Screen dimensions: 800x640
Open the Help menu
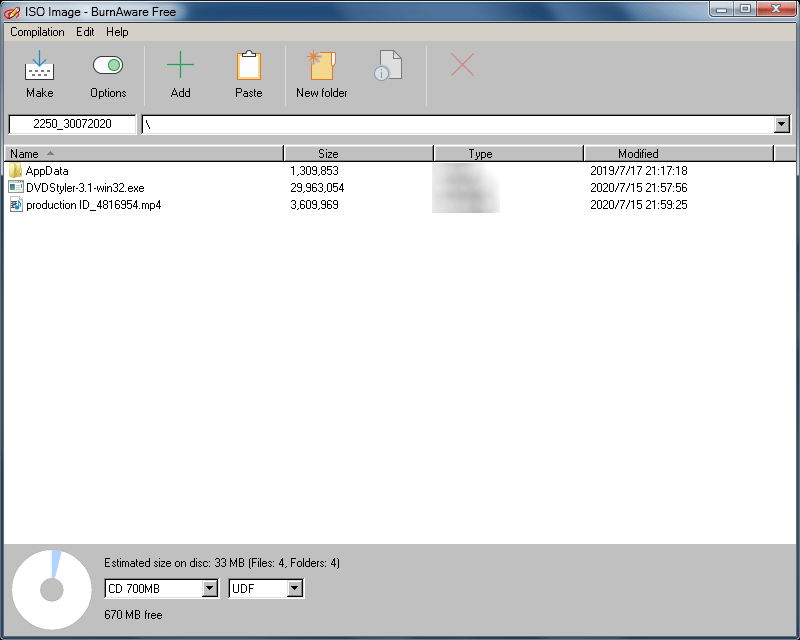(x=117, y=32)
